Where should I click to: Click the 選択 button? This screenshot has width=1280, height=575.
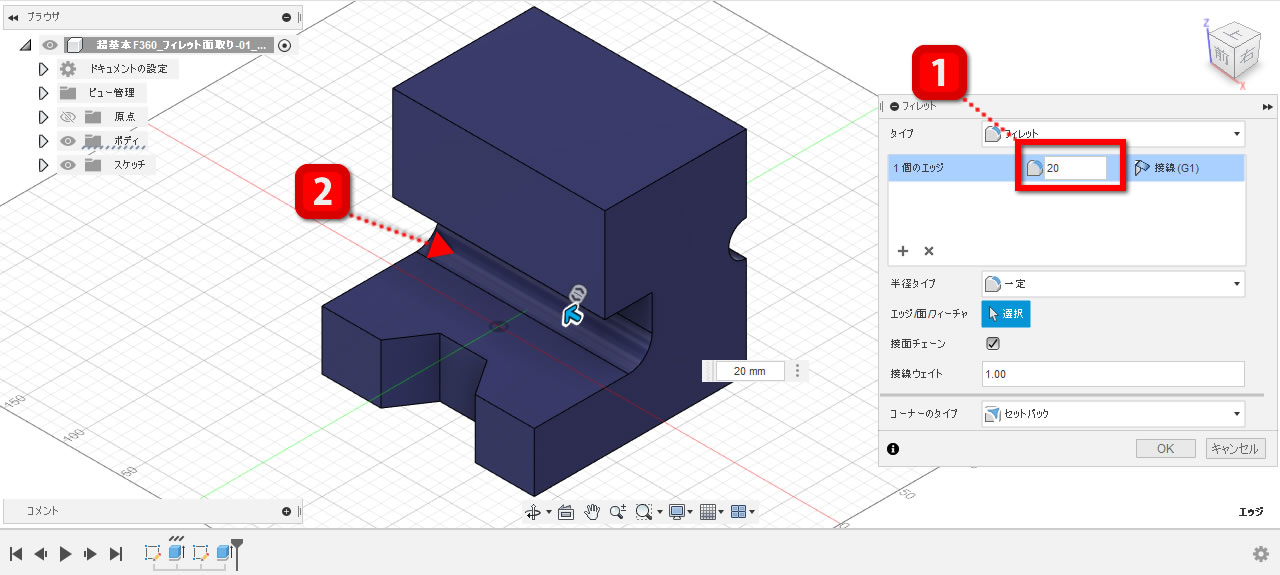pyautogui.click(x=1006, y=314)
